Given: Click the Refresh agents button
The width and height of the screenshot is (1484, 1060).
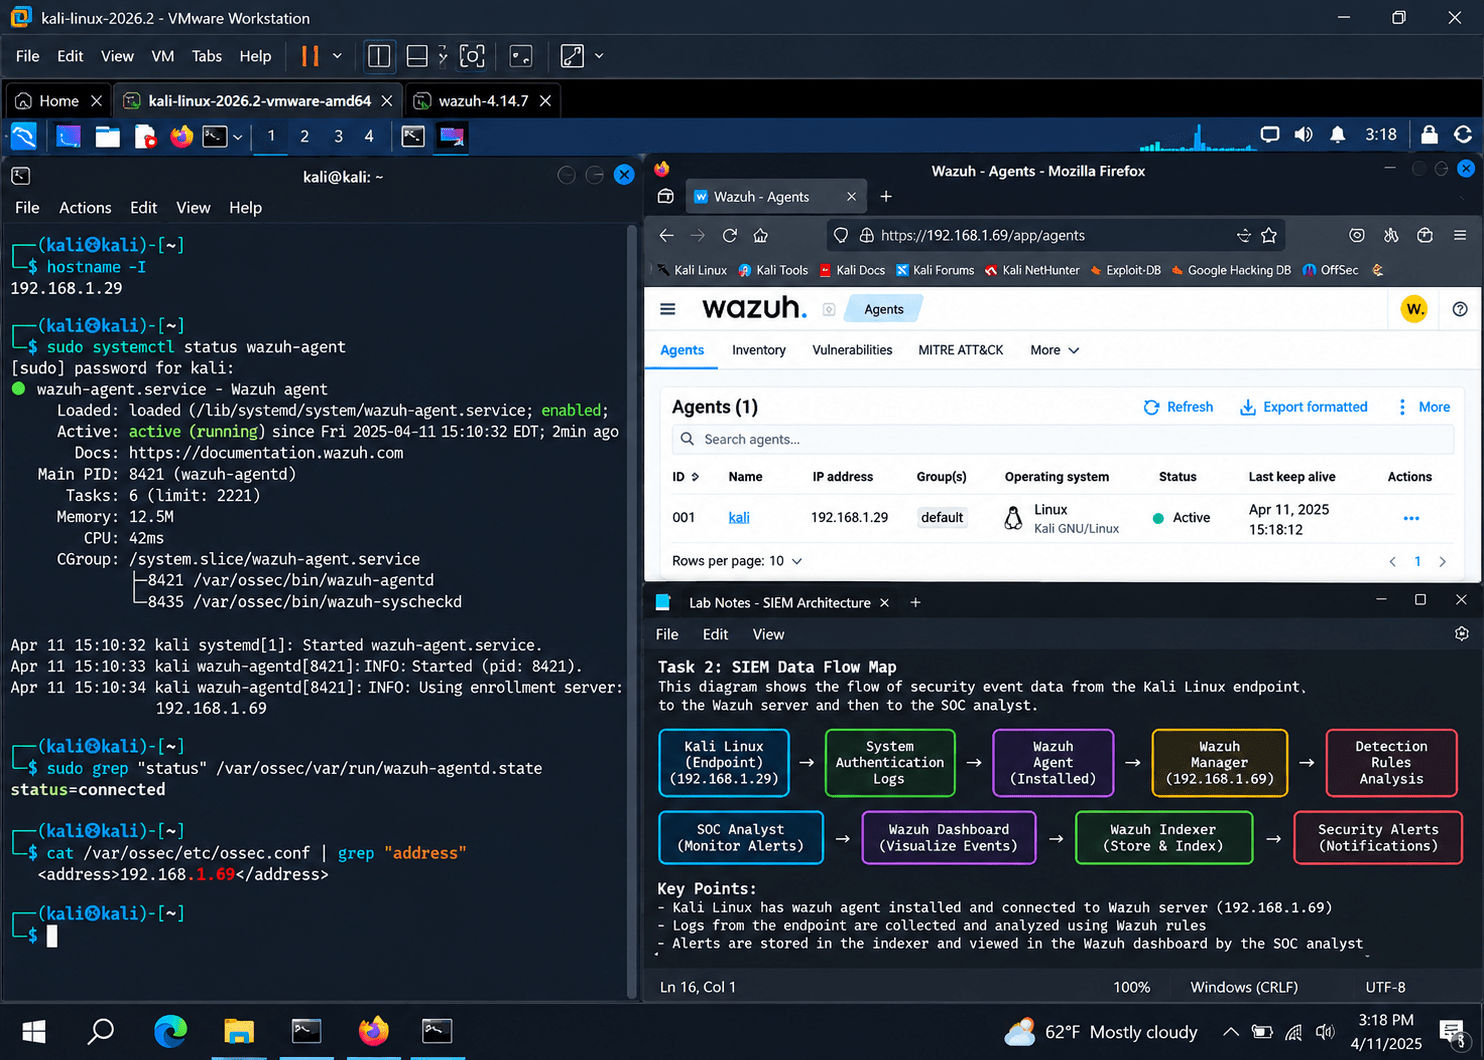Looking at the screenshot, I should [x=1178, y=407].
